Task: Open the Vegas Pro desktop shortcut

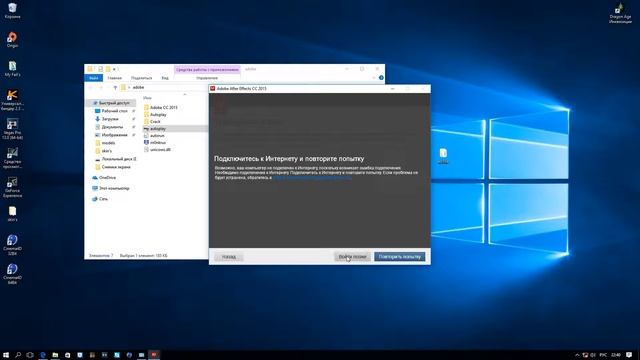Action: click(x=12, y=129)
